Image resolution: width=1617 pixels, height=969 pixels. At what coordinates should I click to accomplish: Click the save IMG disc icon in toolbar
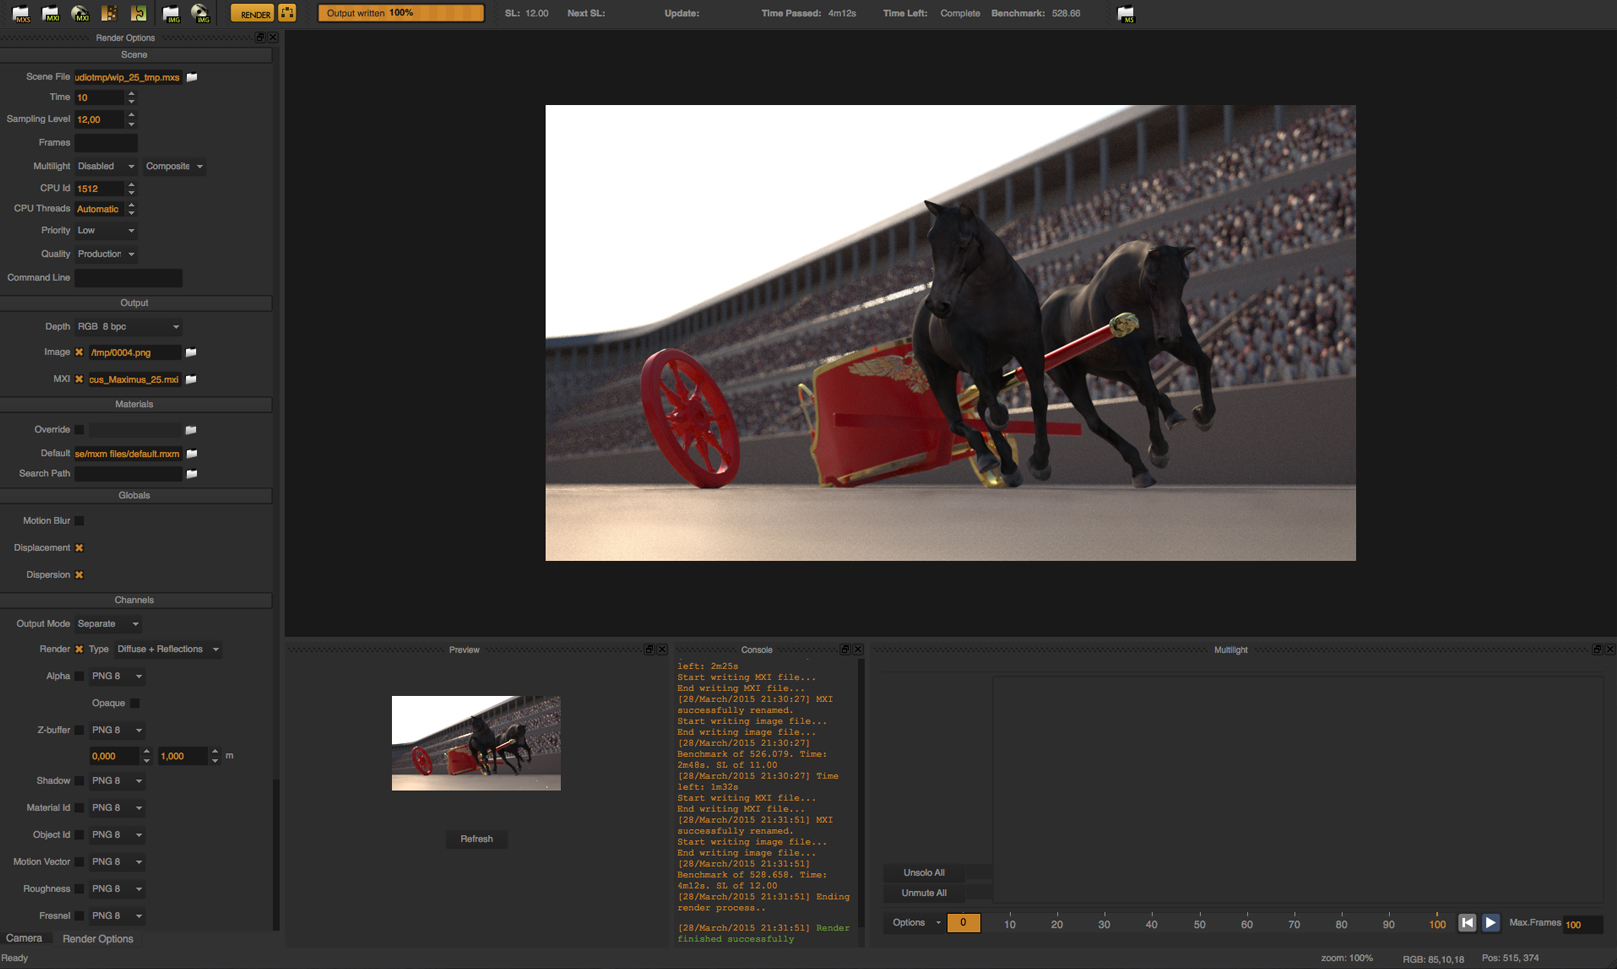pos(201,14)
